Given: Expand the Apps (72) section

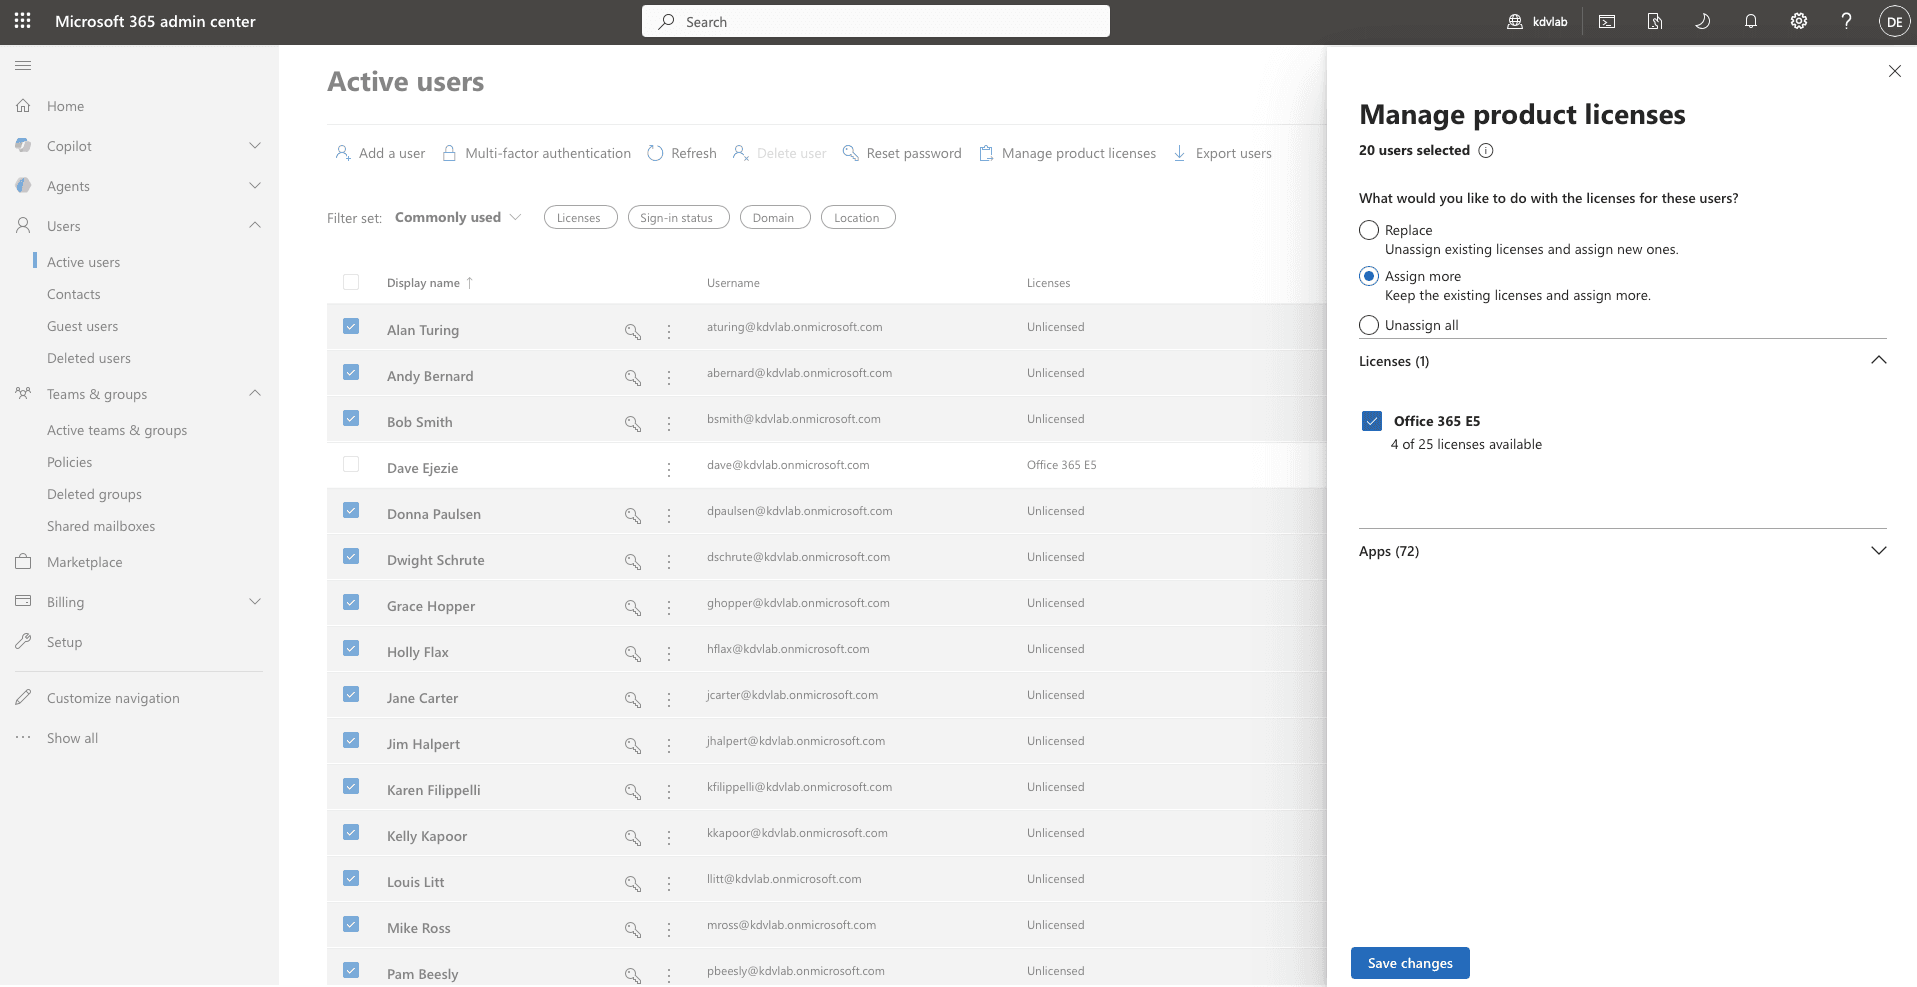Looking at the screenshot, I should [x=1878, y=551].
